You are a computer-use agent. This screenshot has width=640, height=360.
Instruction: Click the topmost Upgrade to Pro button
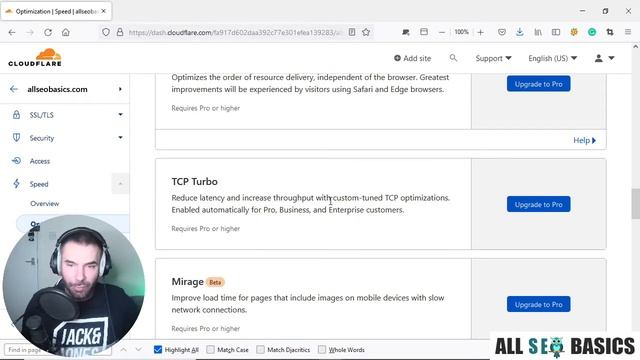click(538, 84)
